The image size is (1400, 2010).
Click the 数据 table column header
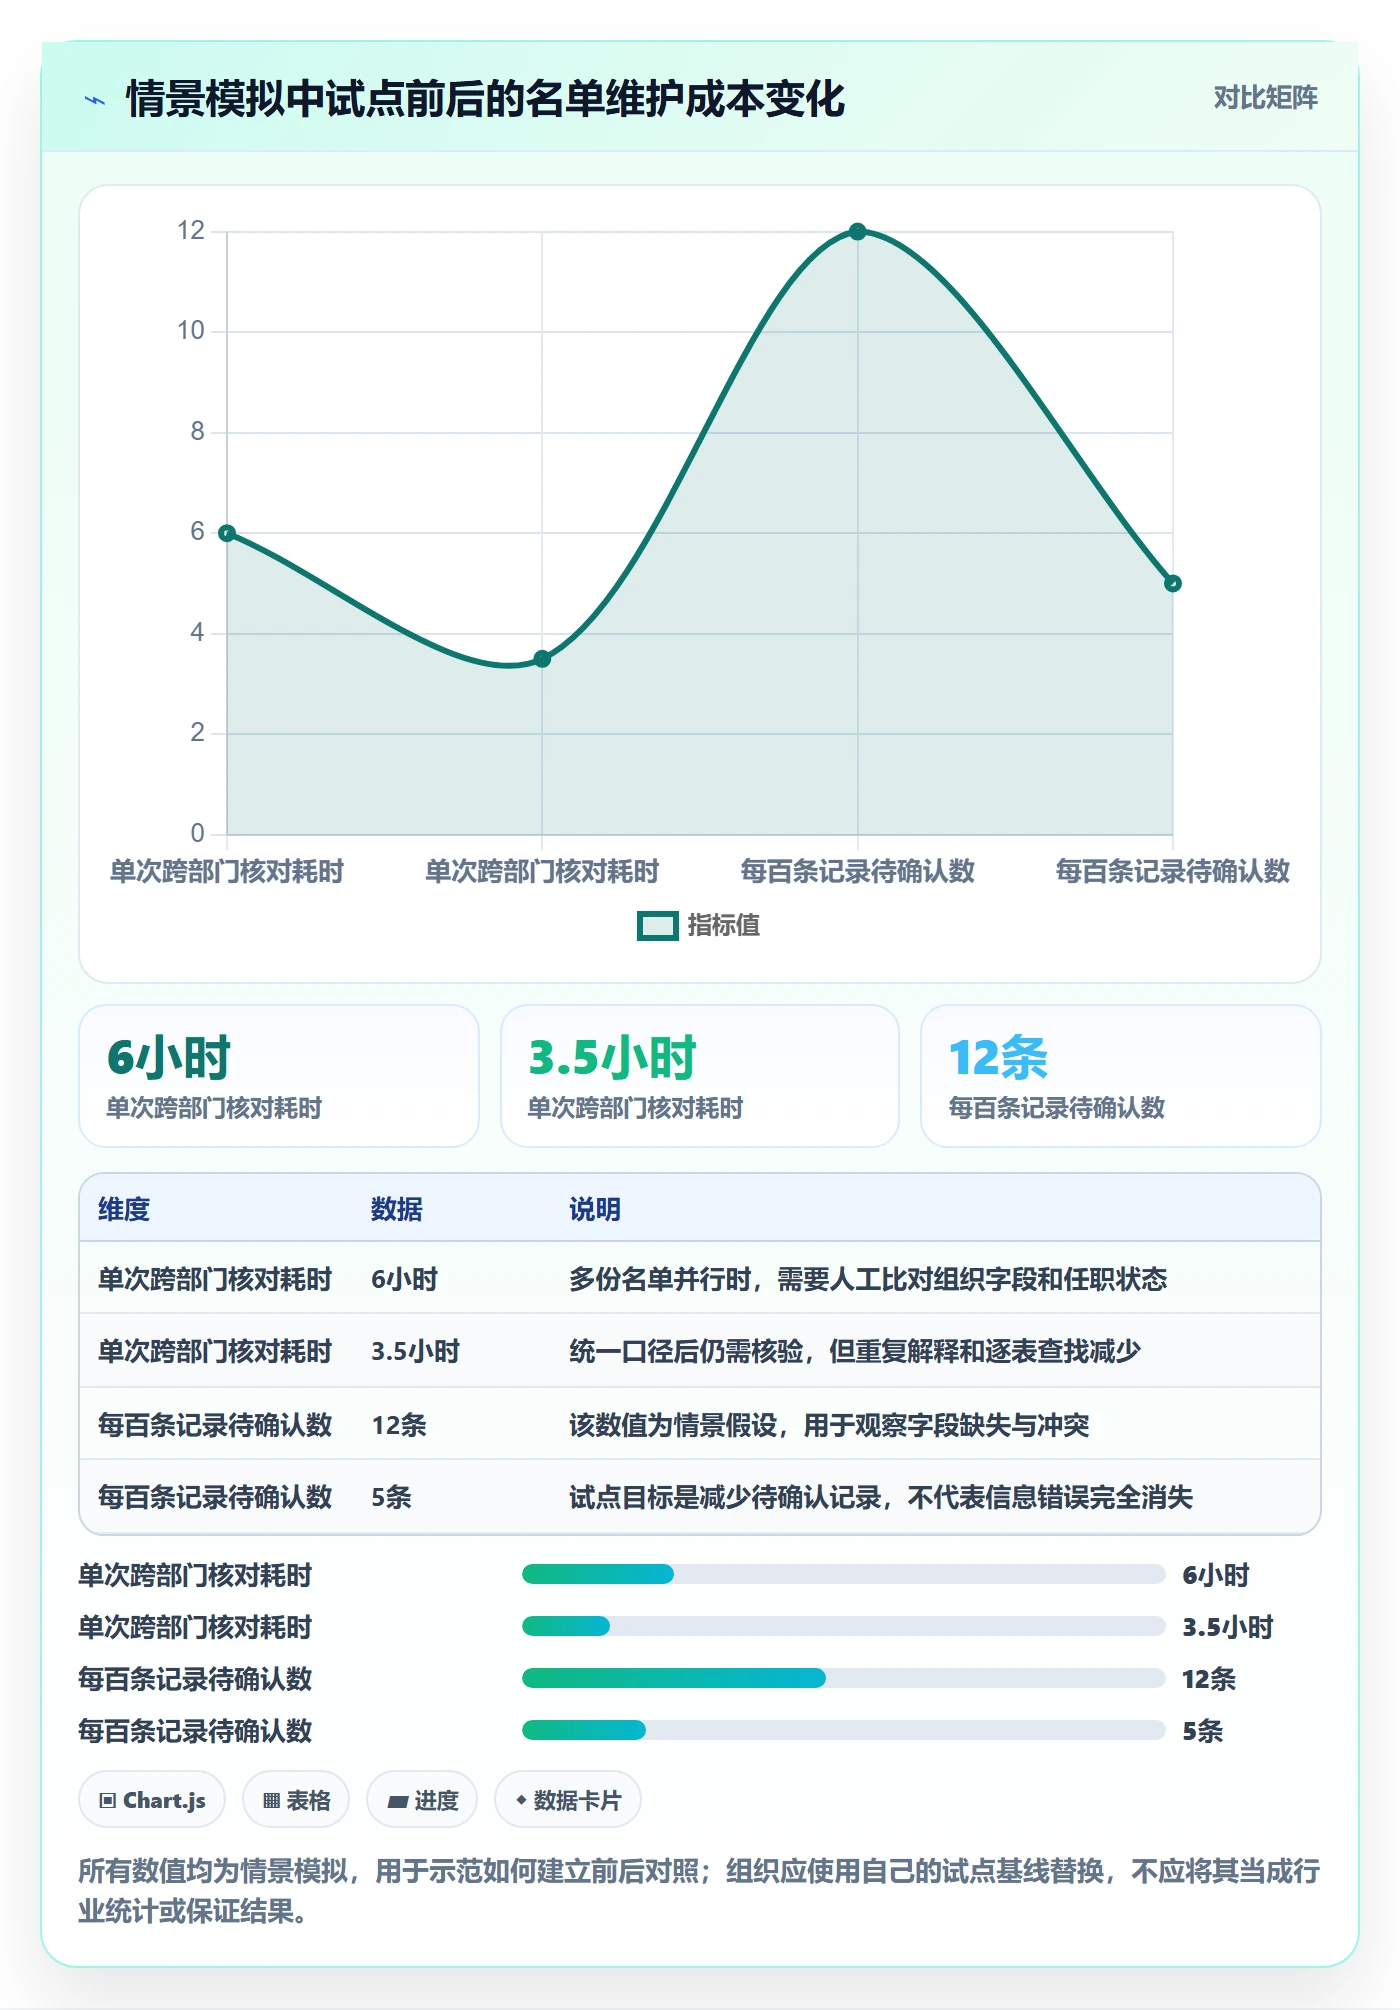click(x=396, y=1209)
